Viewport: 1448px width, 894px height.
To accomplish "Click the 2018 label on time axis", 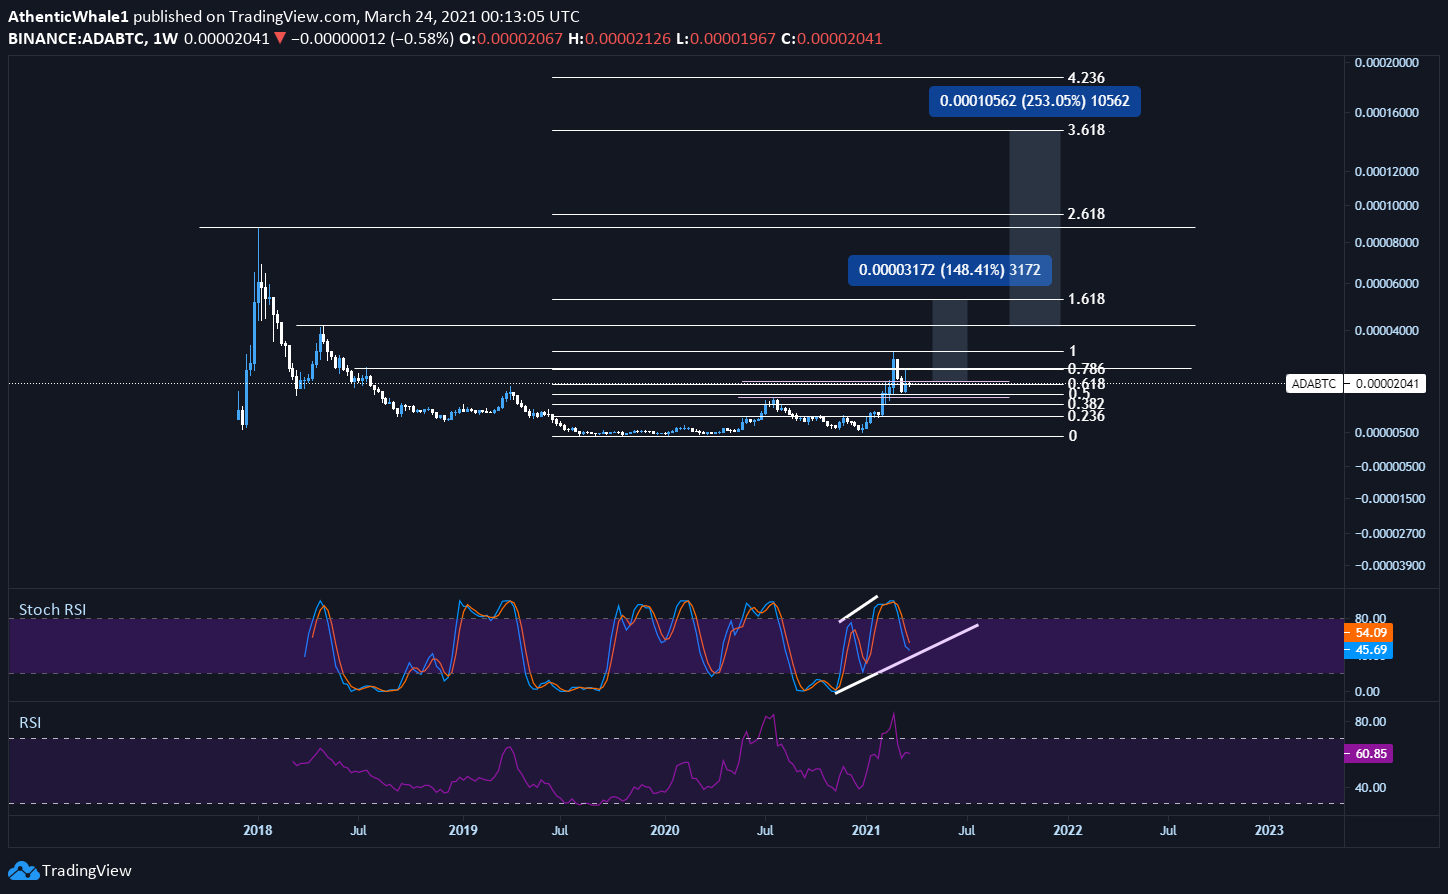I will pyautogui.click(x=258, y=830).
